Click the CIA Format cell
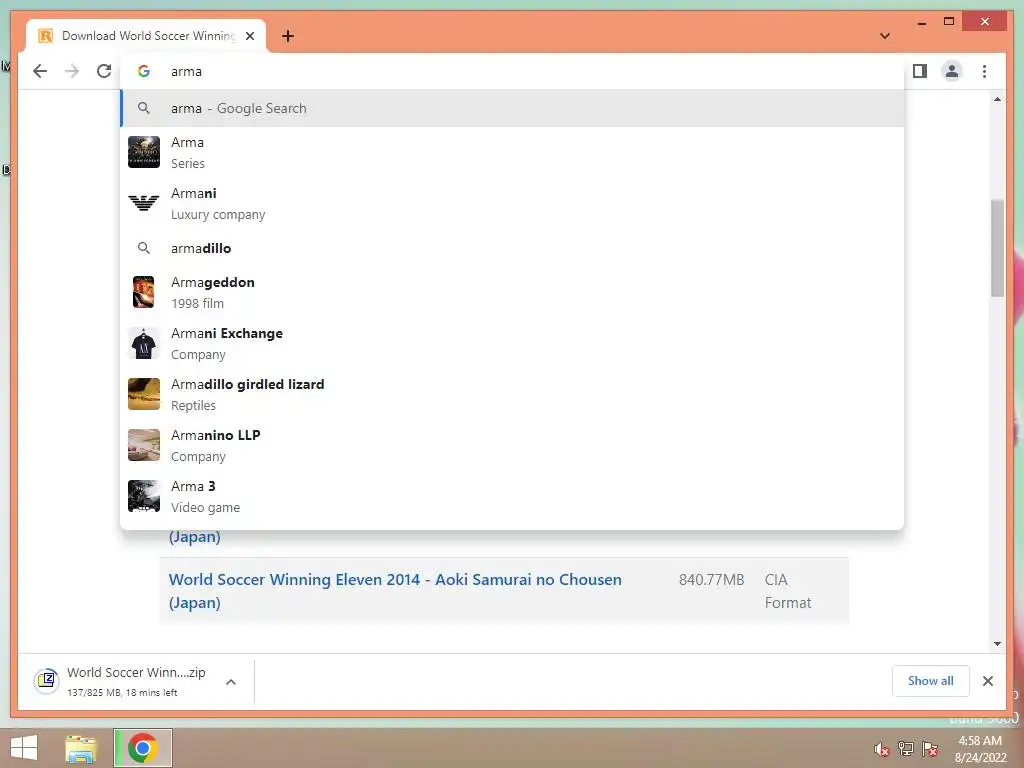Viewport: 1024px width, 768px height. pyautogui.click(x=788, y=591)
